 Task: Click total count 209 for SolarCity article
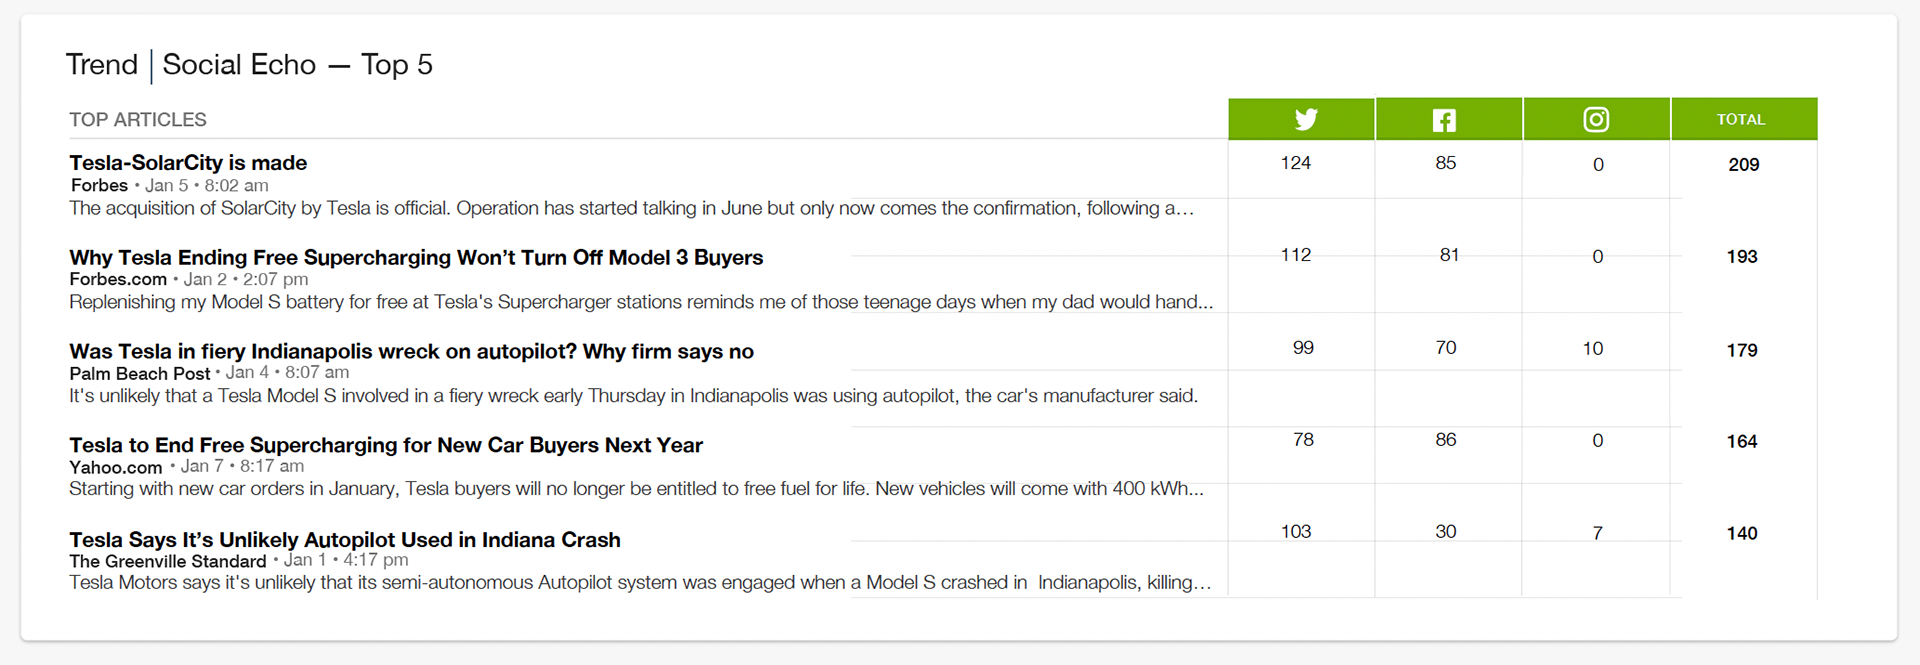click(1743, 165)
